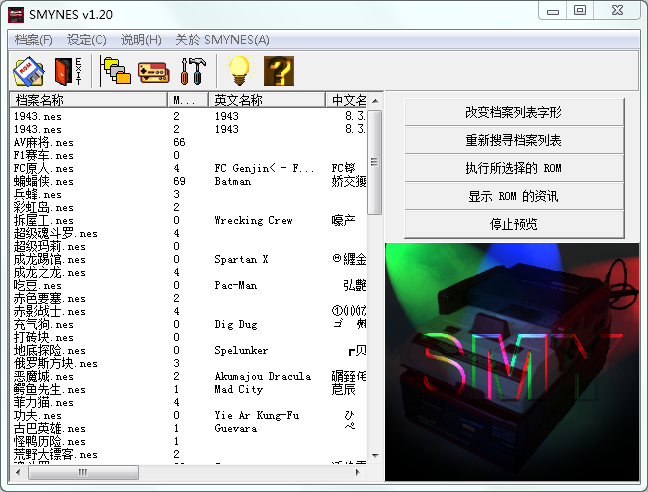Open the folder tree directory icon
The image size is (648, 492).
[x=117, y=70]
